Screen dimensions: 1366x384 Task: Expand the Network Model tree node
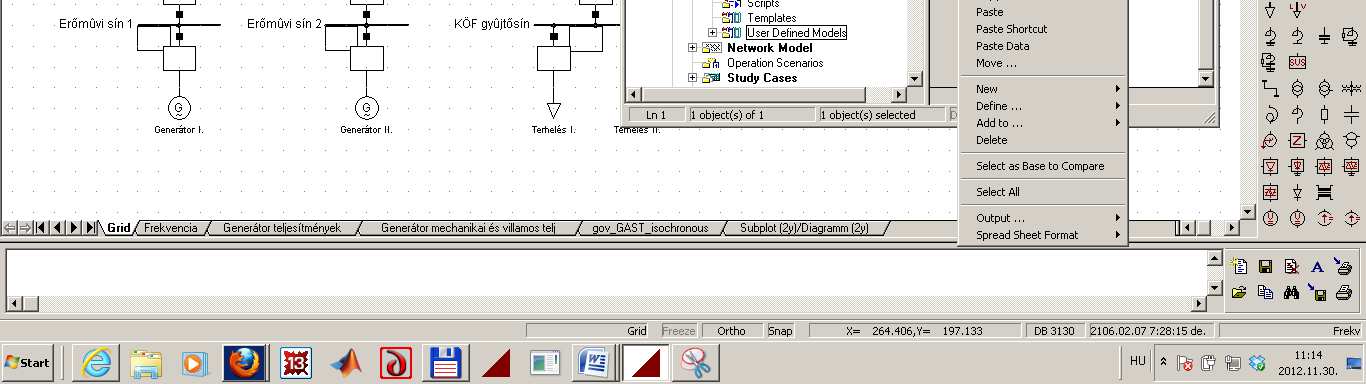click(692, 48)
